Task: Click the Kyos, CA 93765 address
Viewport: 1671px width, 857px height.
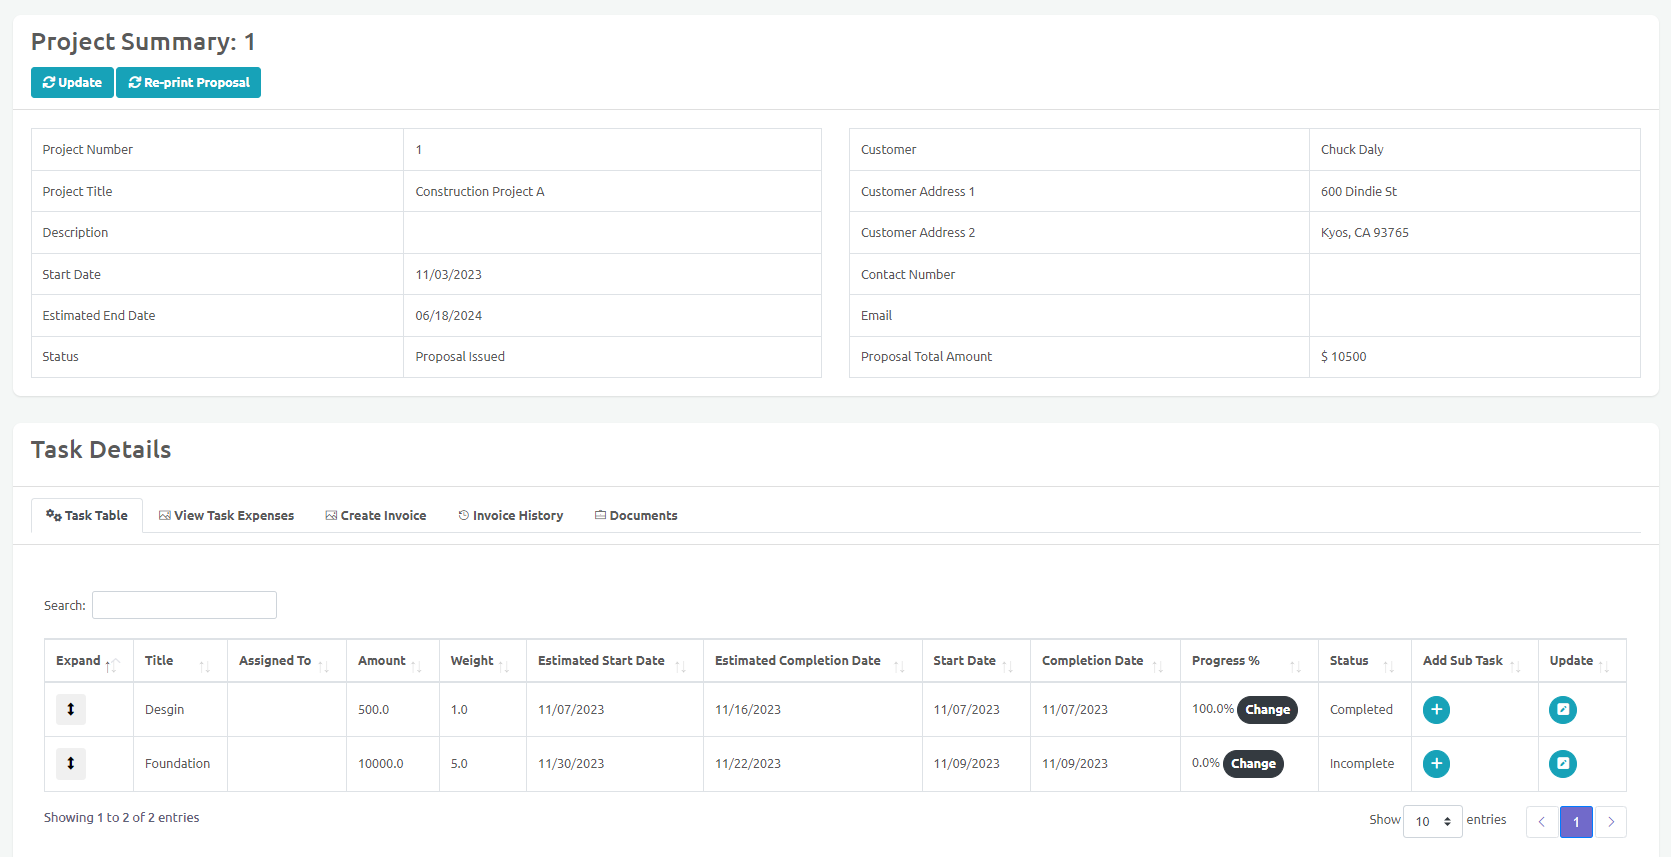Action: click(1364, 233)
